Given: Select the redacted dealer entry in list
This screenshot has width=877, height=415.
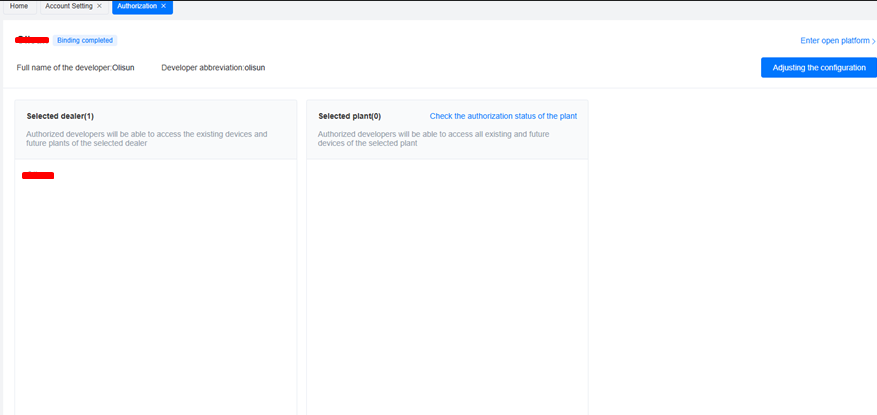Looking at the screenshot, I should point(38,175).
